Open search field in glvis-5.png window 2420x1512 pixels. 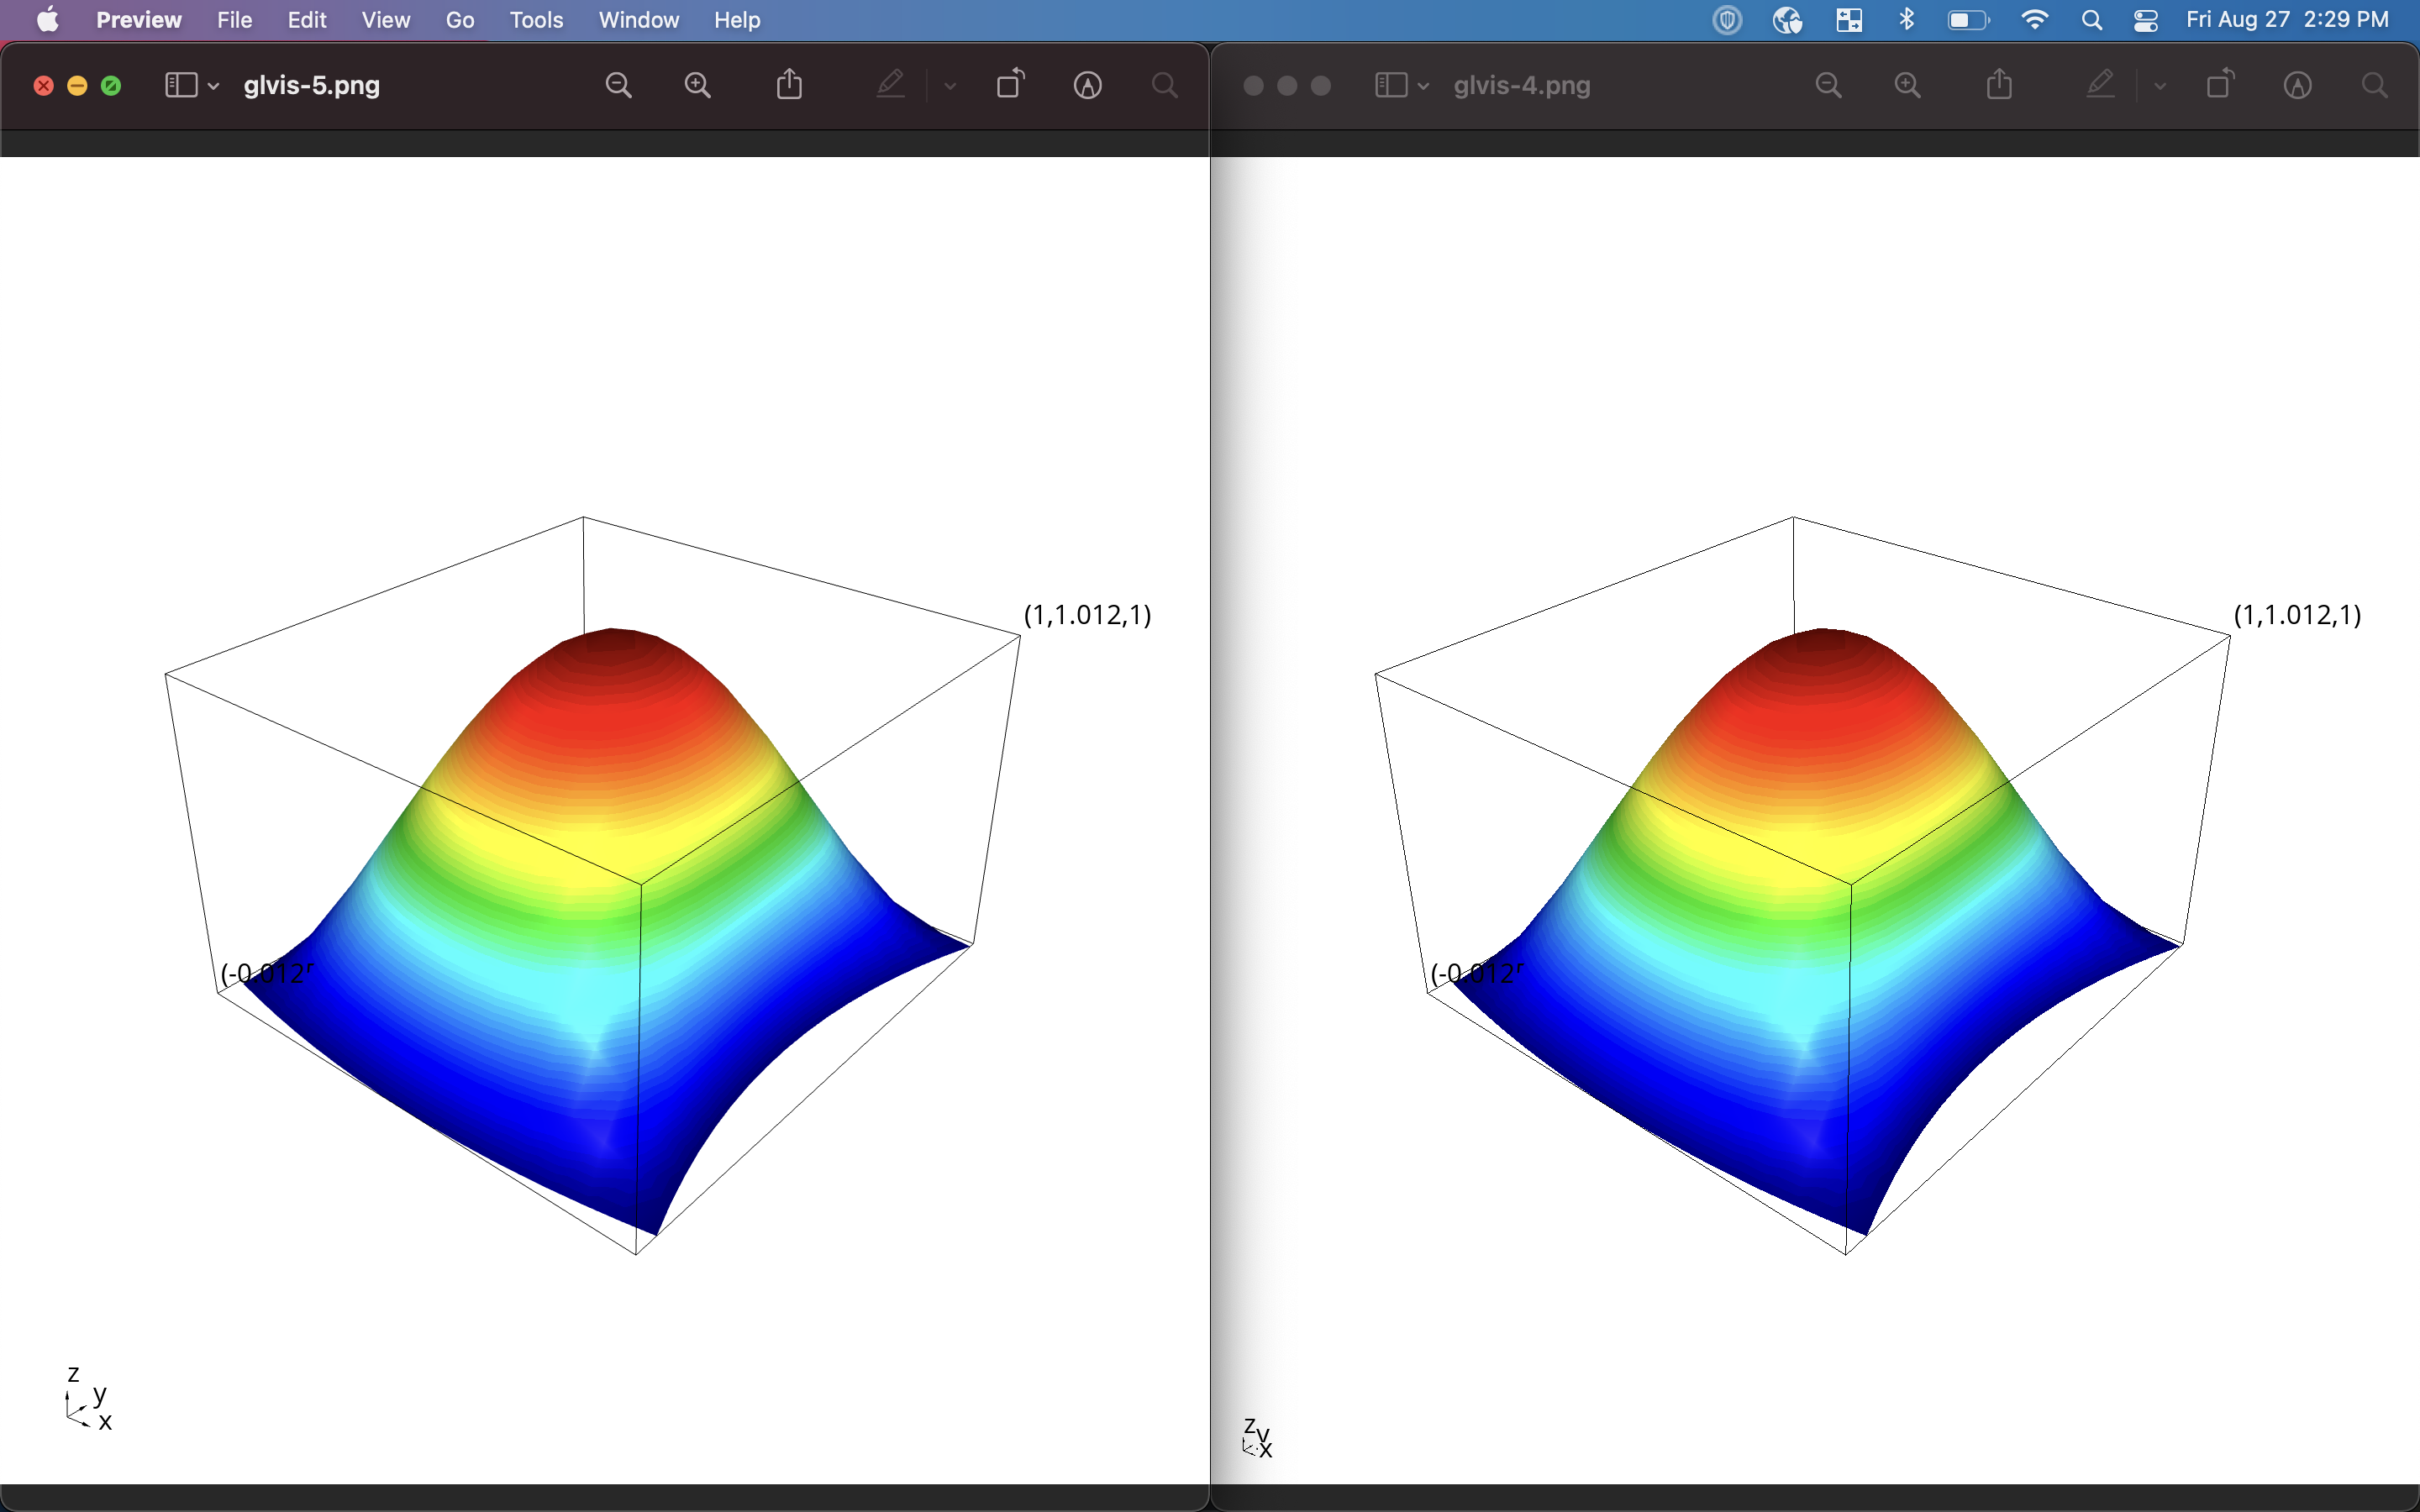(x=1164, y=85)
